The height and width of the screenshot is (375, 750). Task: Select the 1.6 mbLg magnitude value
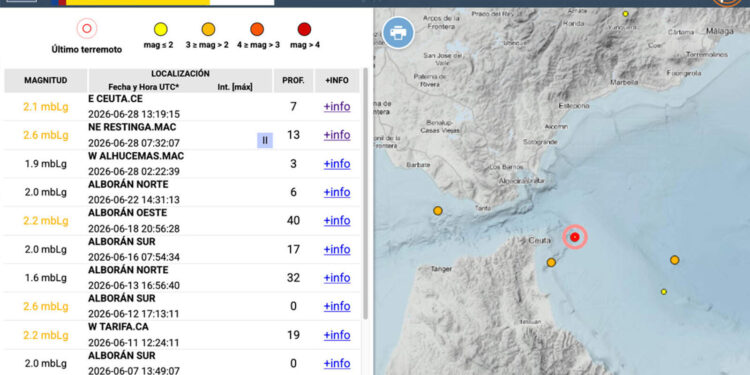pos(46,278)
